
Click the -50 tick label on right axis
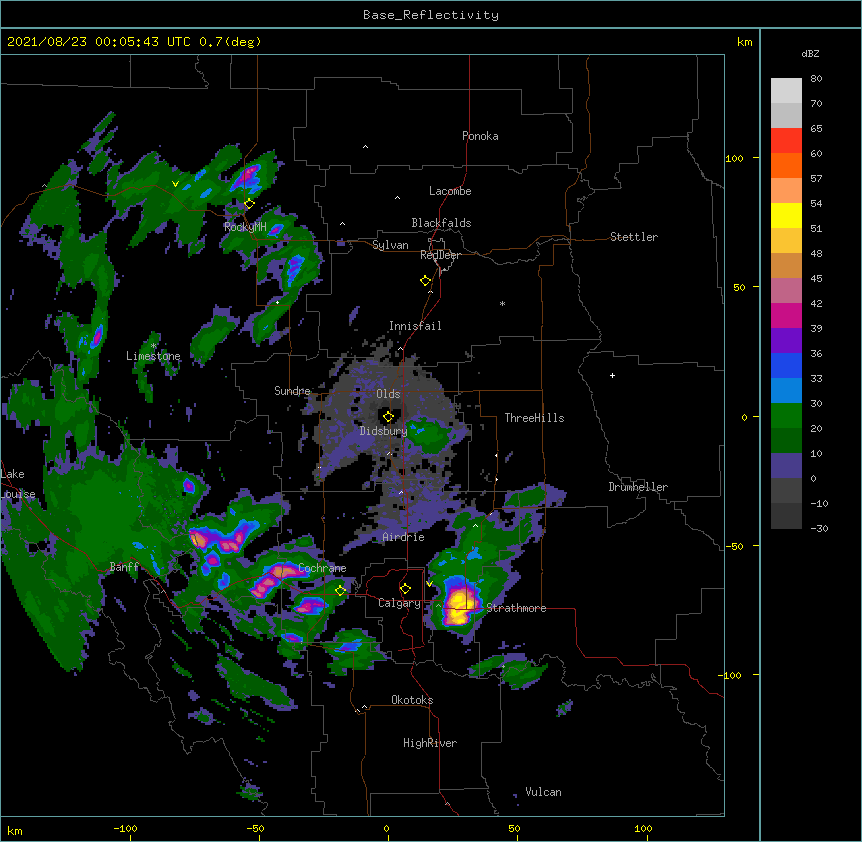point(734,546)
